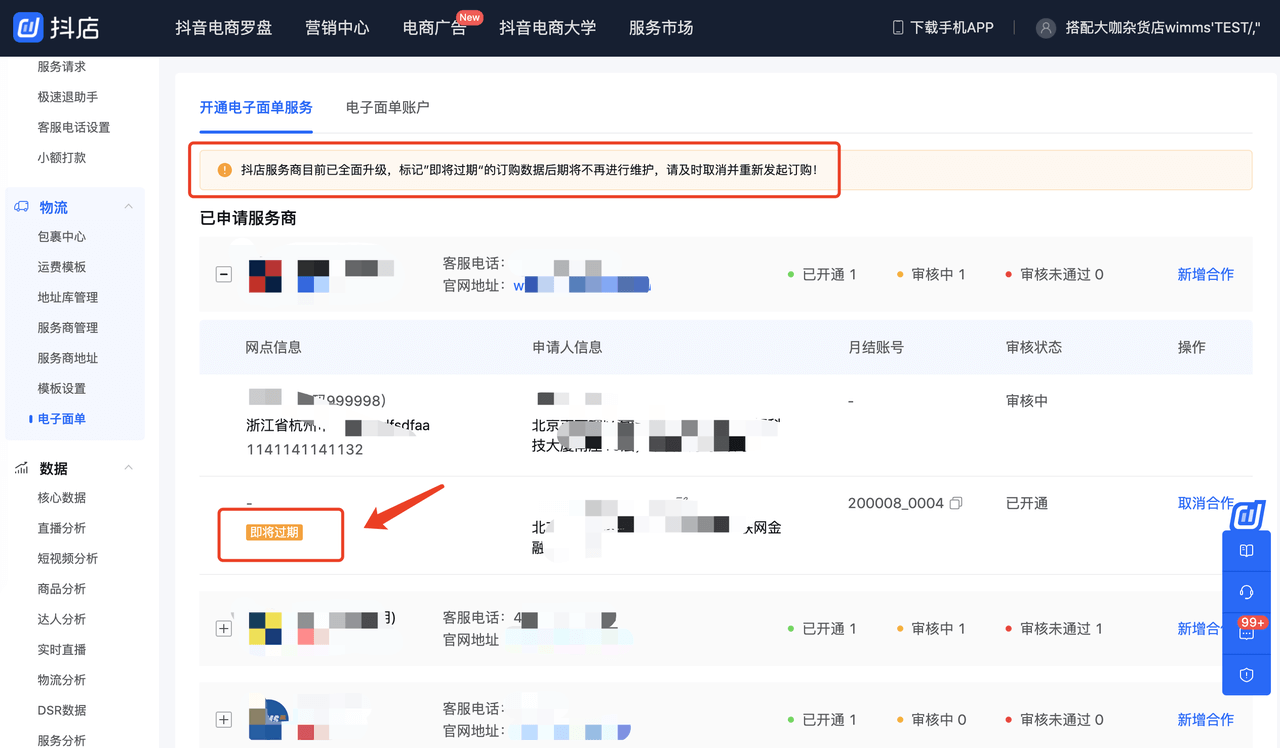The height and width of the screenshot is (748, 1280).
Task: Open 商品分析 in sidebar
Action: pyautogui.click(x=62, y=589)
